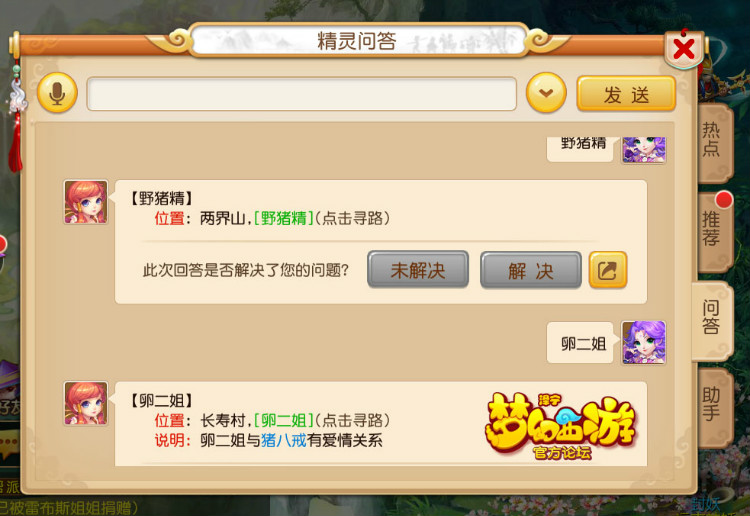Click the green [卵二姐] pathfinding link
750x516 pixels.
284,420
